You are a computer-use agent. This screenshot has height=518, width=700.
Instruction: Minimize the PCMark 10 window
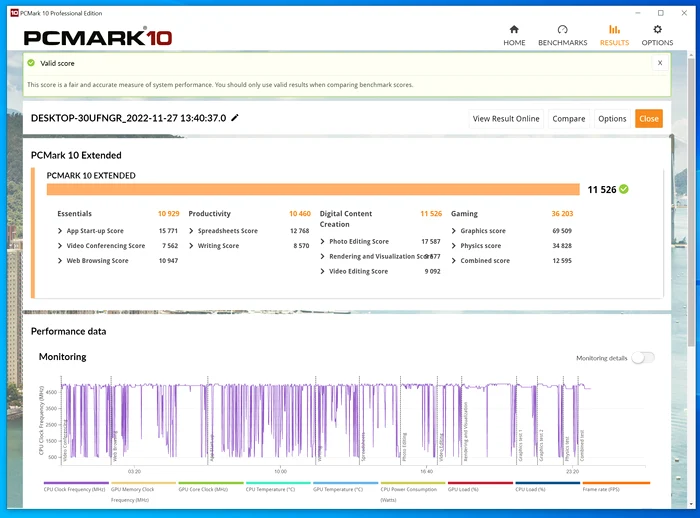[638, 13]
